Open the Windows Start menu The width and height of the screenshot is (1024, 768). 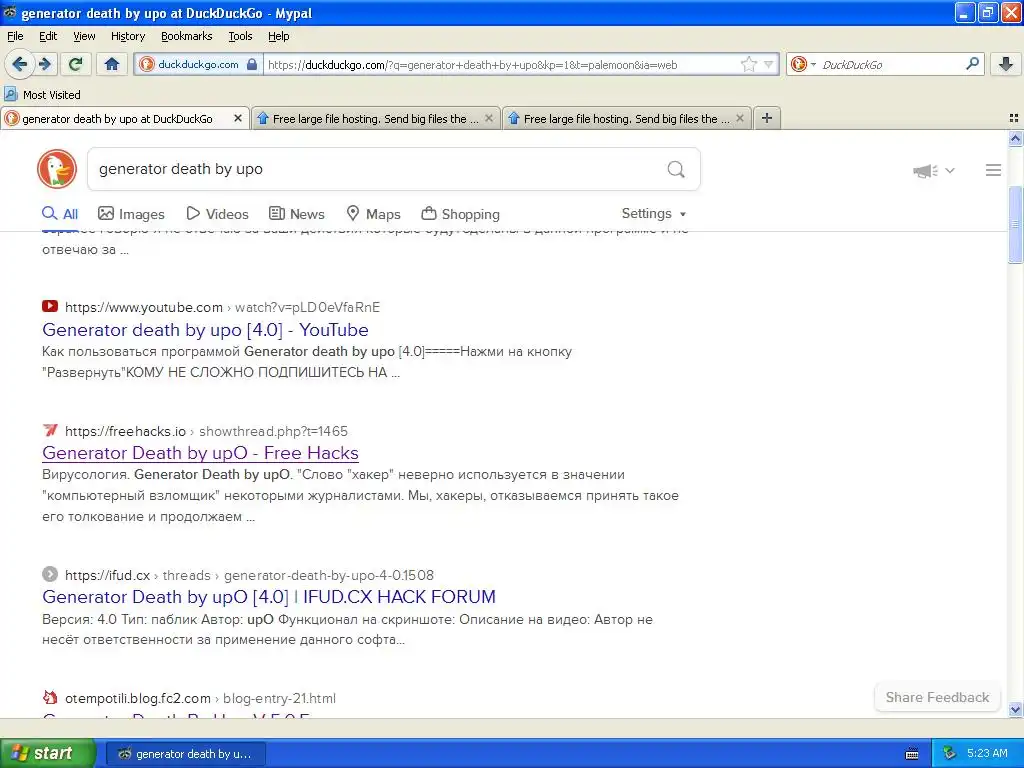point(47,753)
